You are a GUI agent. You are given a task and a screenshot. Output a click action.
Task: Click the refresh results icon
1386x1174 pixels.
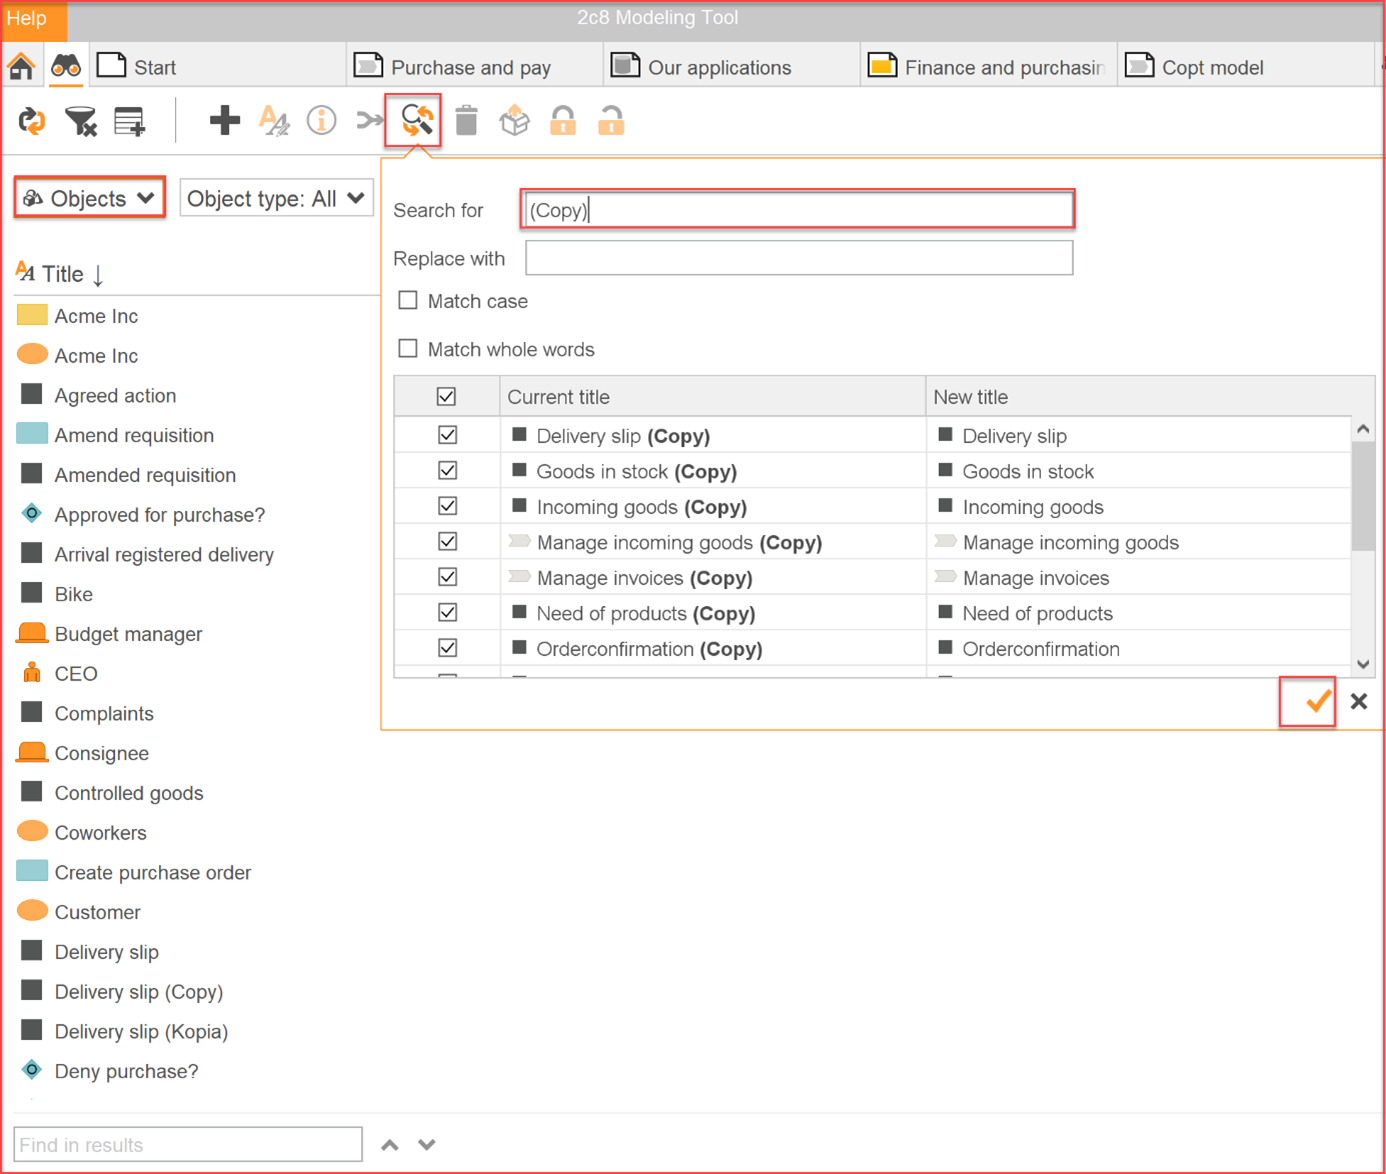[x=32, y=121]
